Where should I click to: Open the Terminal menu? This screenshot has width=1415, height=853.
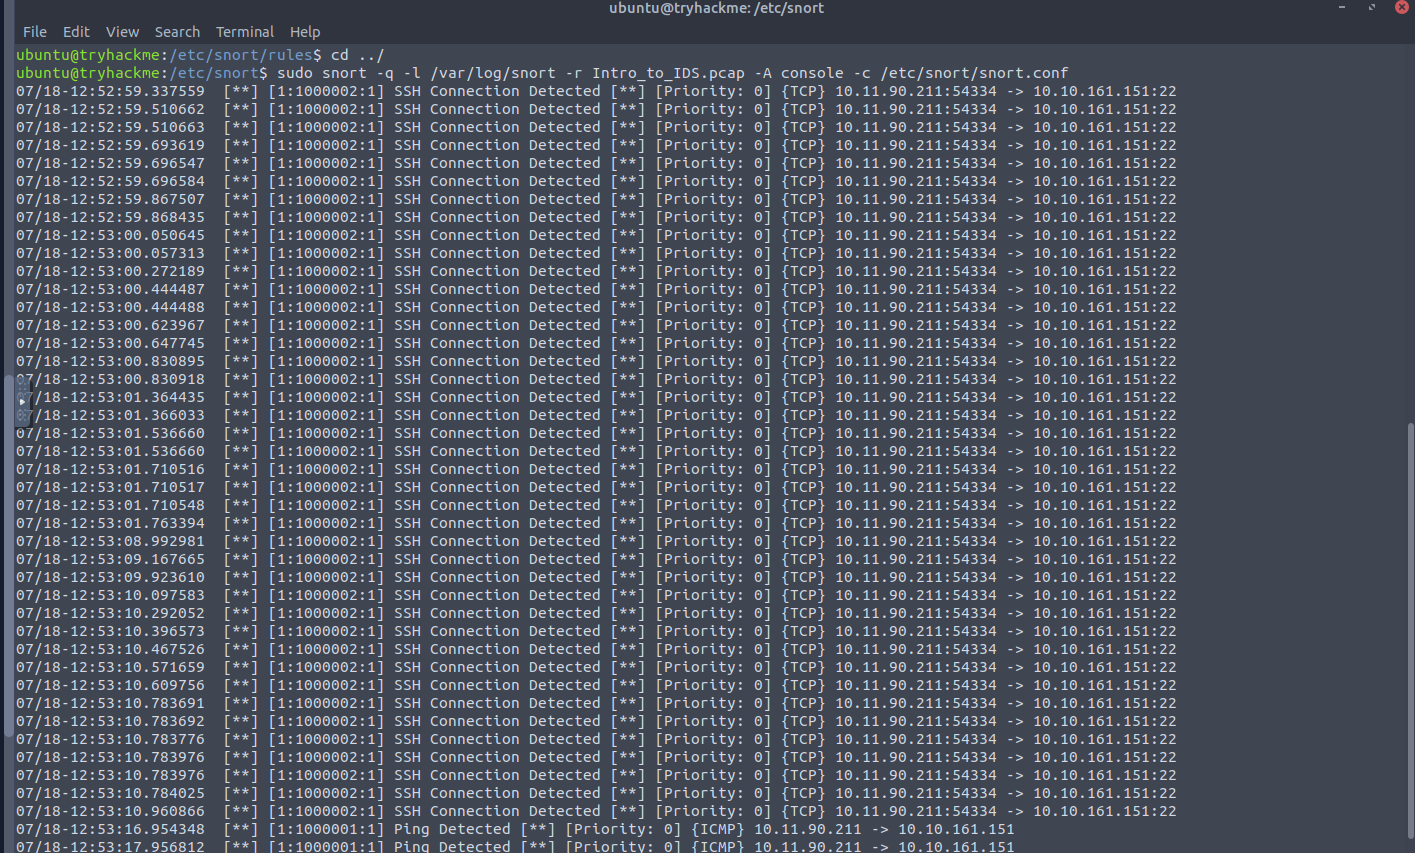pos(245,32)
